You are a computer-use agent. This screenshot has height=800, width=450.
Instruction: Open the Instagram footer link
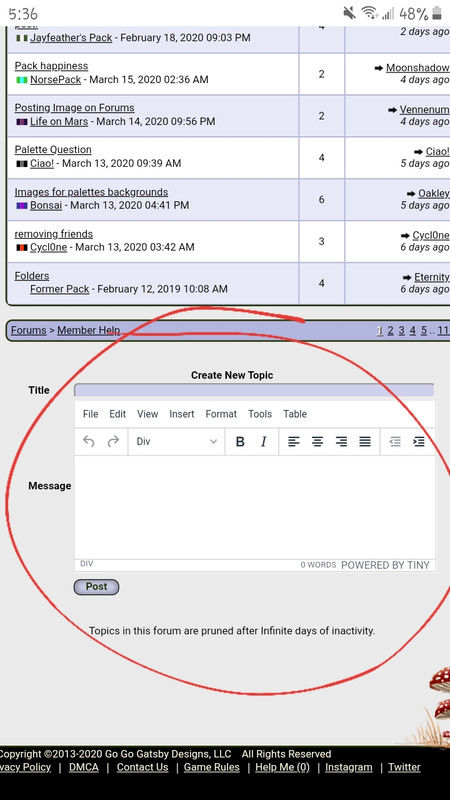click(x=349, y=767)
